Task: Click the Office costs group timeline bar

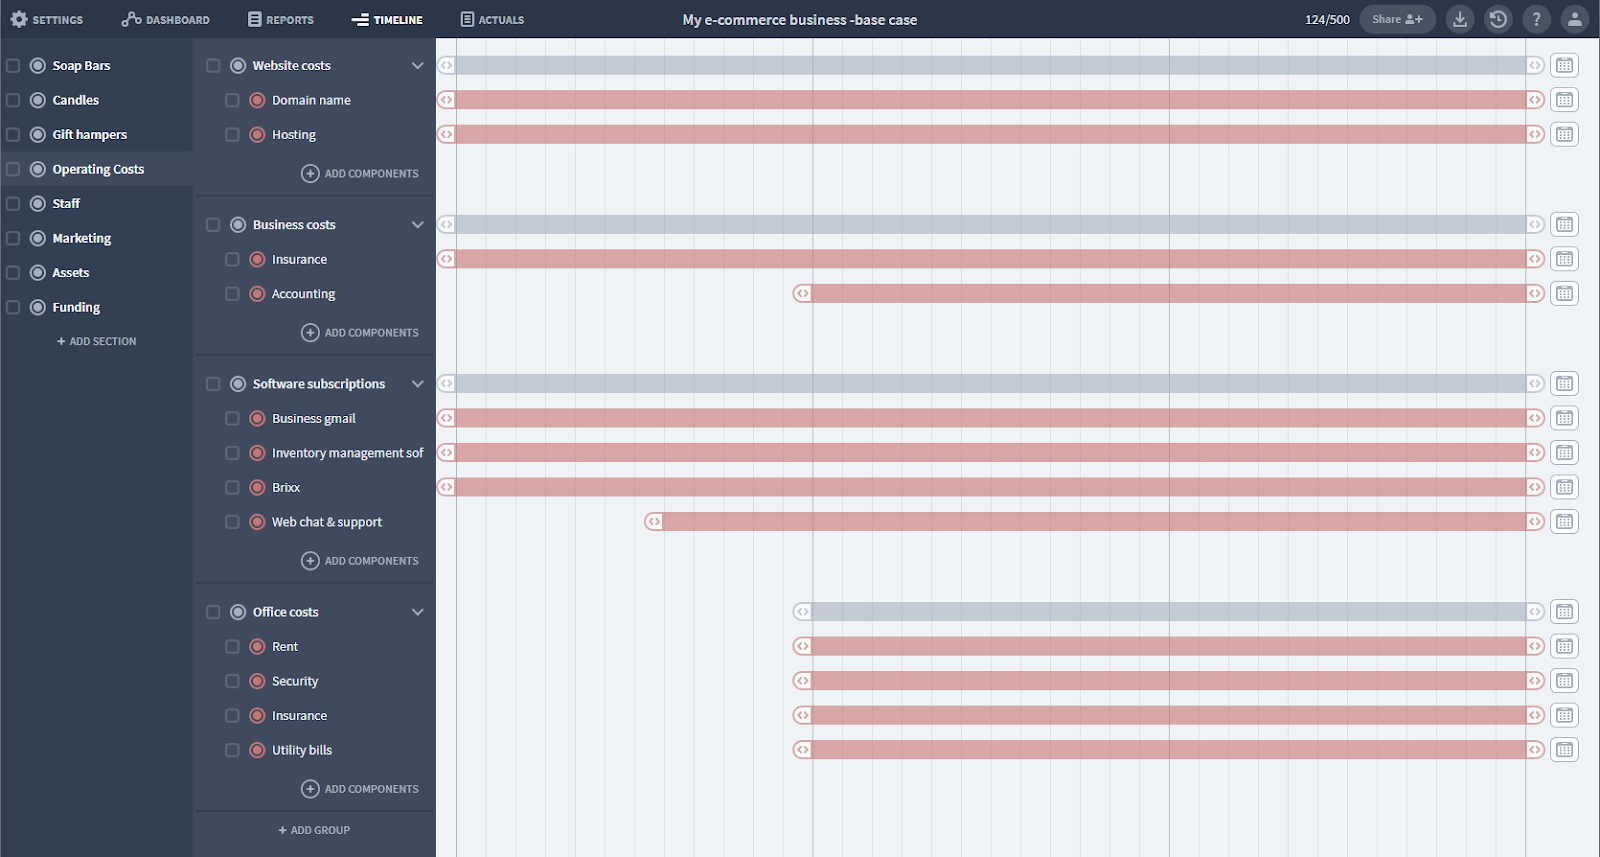Action: point(1168,612)
